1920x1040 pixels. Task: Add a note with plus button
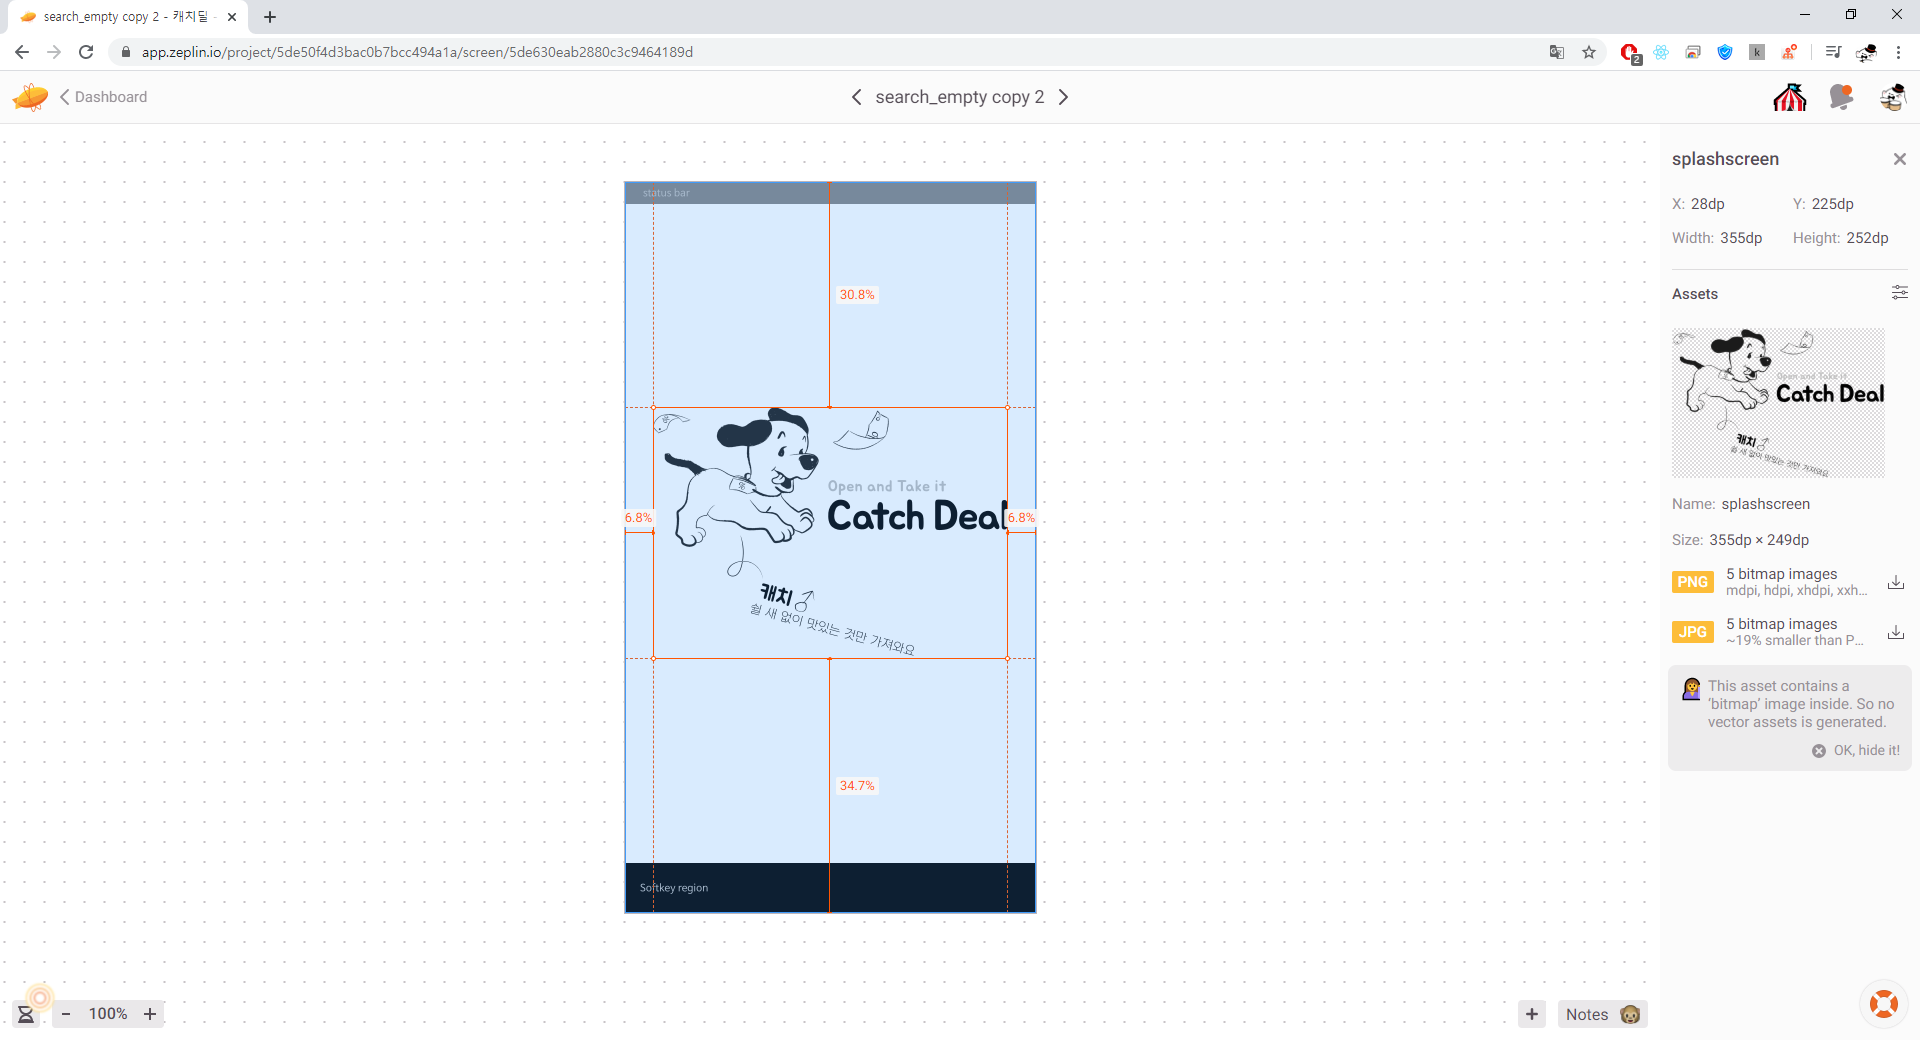[1532, 1014]
